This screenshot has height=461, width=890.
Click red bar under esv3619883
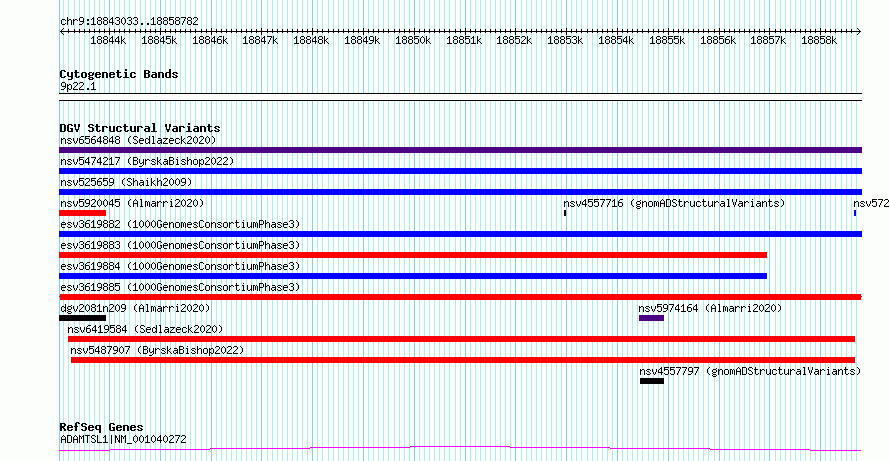click(x=413, y=255)
